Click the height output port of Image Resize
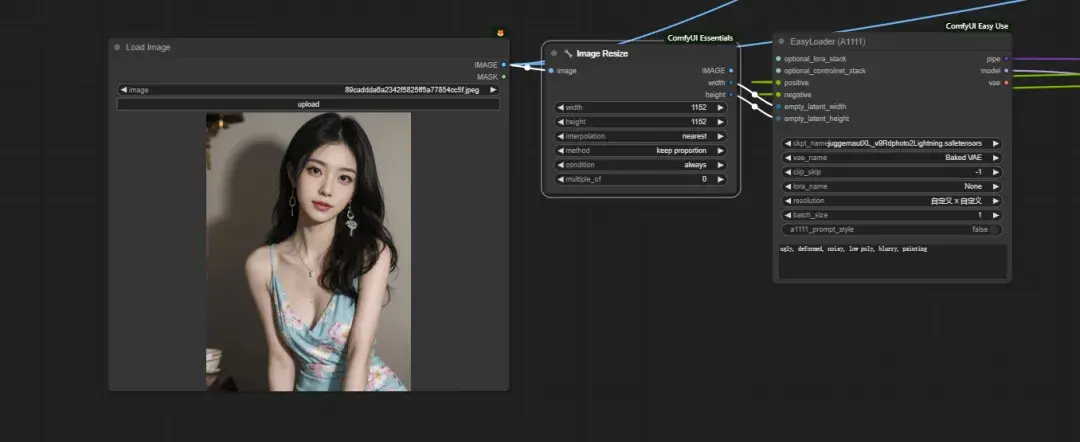 tap(731, 94)
